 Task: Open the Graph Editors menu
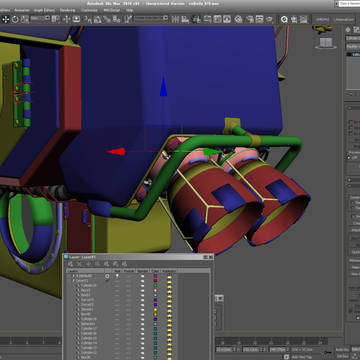pyautogui.click(x=45, y=10)
